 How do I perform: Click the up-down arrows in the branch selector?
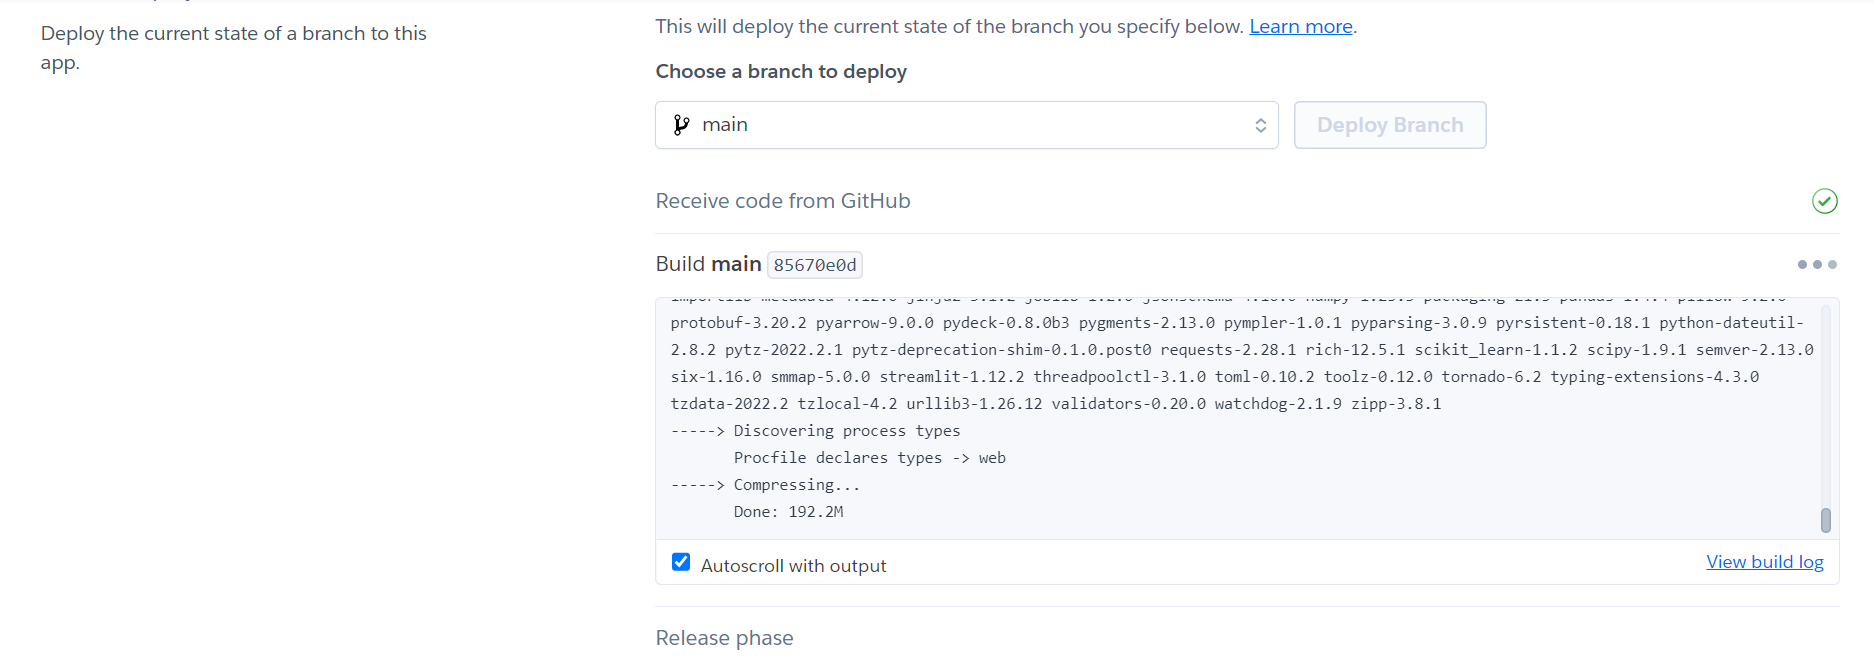coord(1260,125)
